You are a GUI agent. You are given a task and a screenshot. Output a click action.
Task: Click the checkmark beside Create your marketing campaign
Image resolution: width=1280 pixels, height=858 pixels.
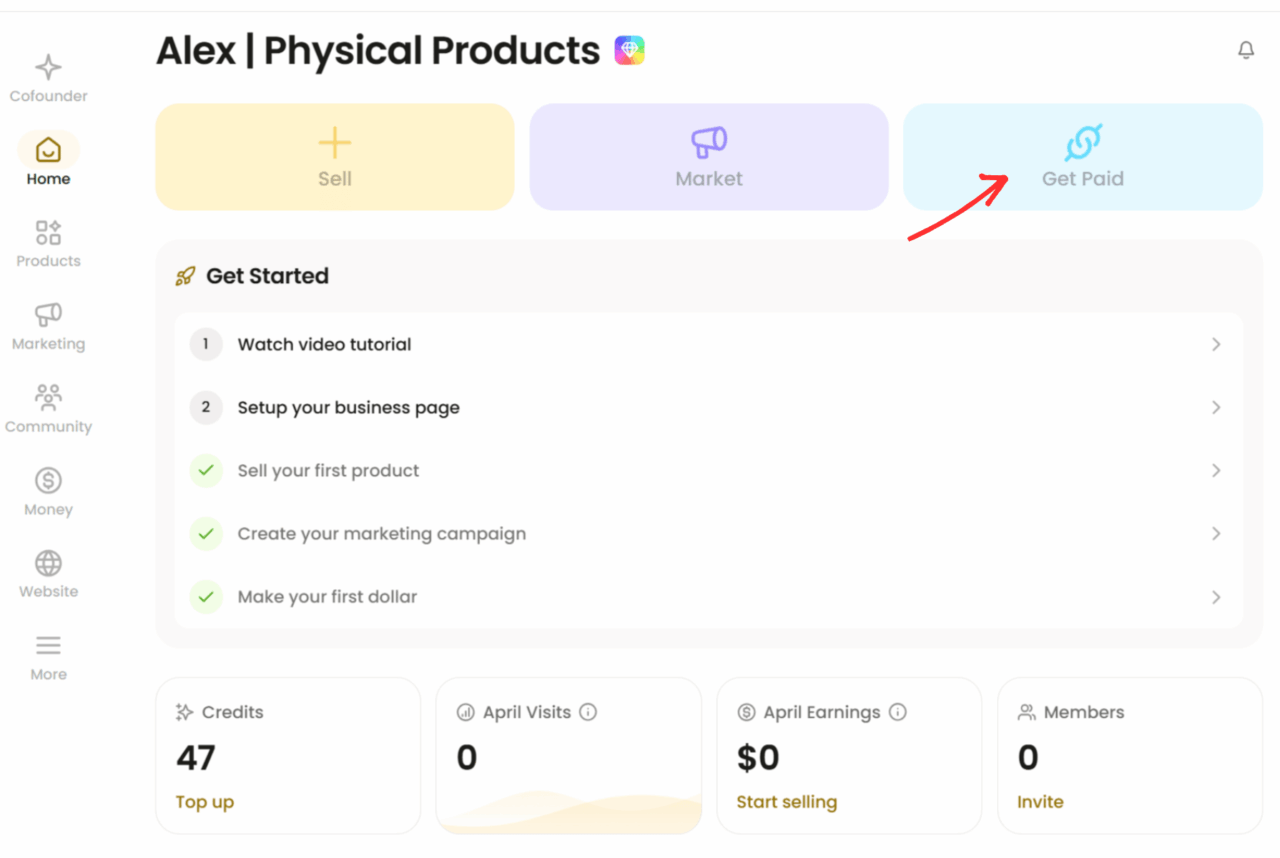pyautogui.click(x=206, y=534)
